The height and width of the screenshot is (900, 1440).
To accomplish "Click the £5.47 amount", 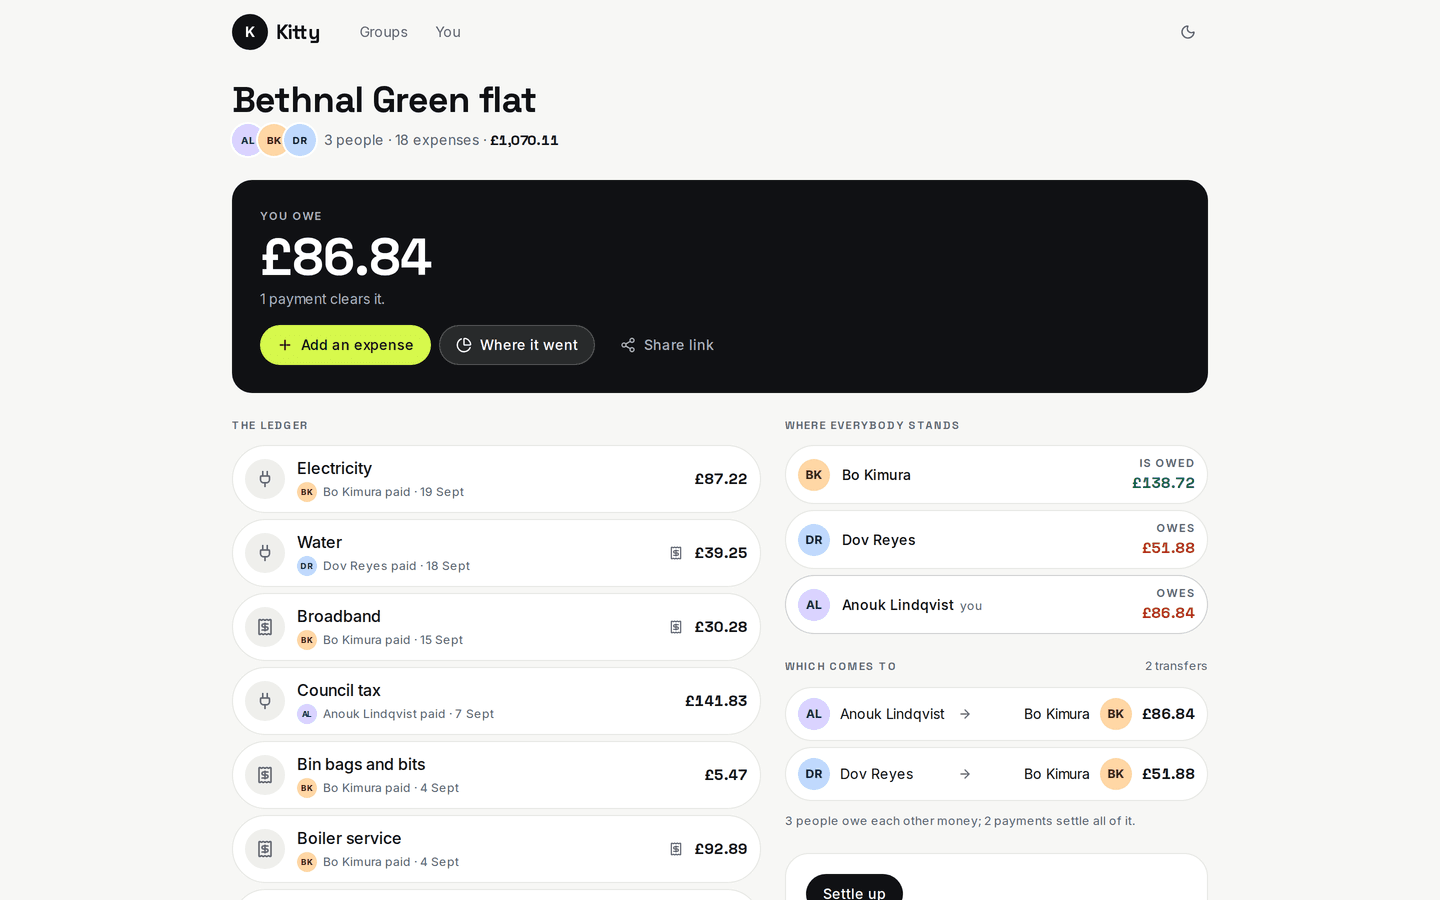I will tap(726, 775).
